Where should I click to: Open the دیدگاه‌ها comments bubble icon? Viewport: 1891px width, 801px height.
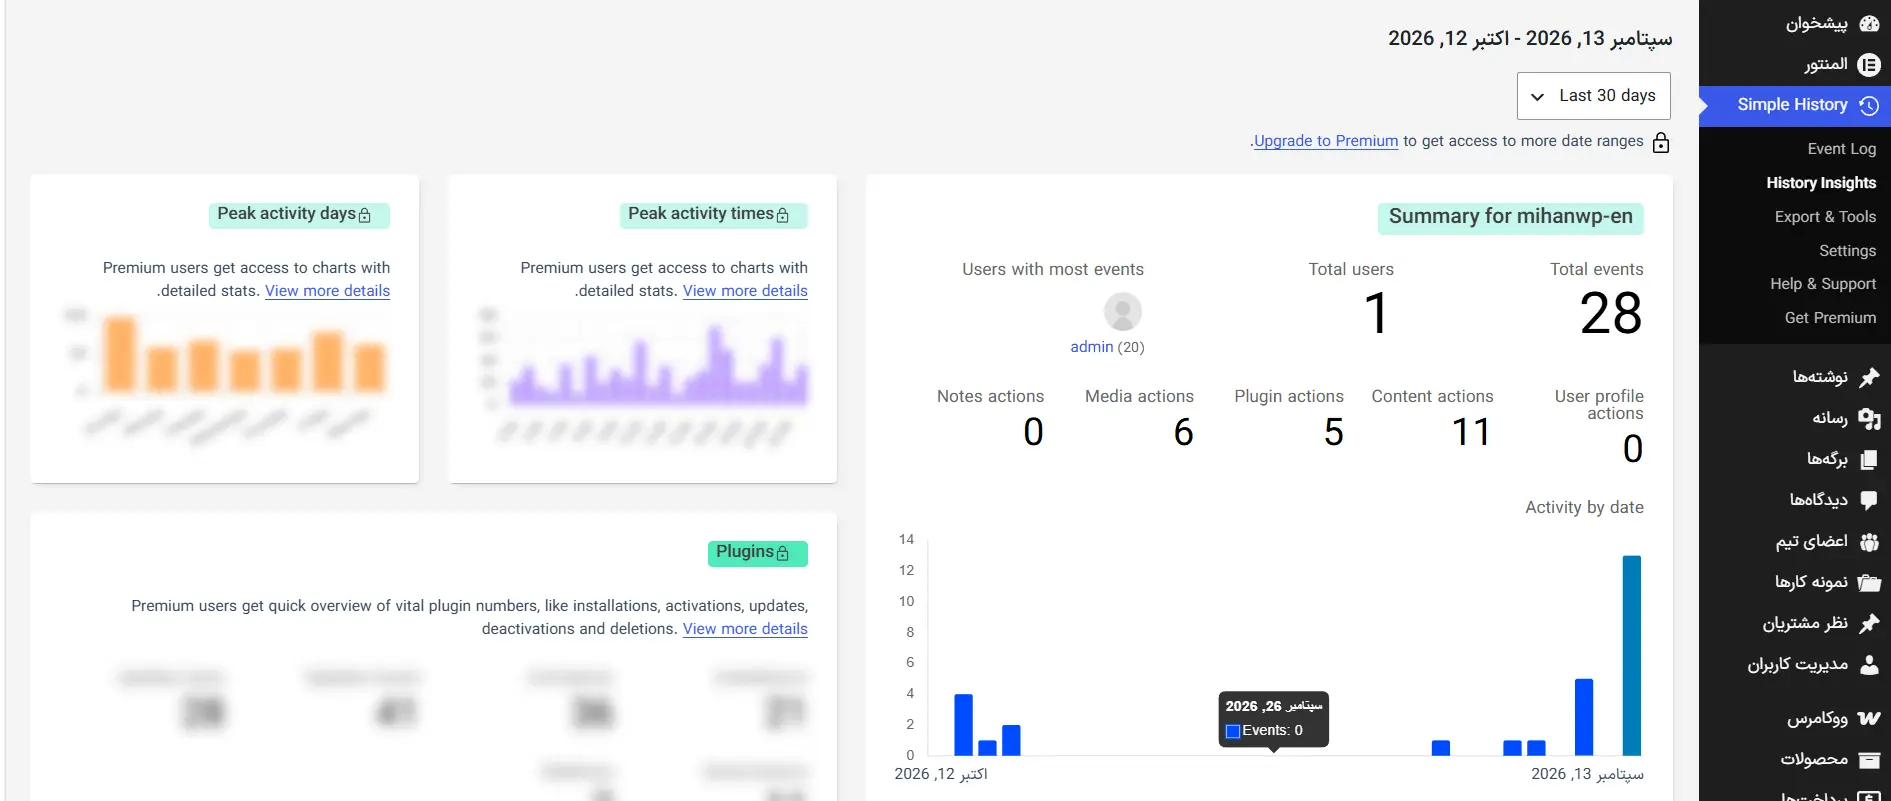tap(1868, 500)
